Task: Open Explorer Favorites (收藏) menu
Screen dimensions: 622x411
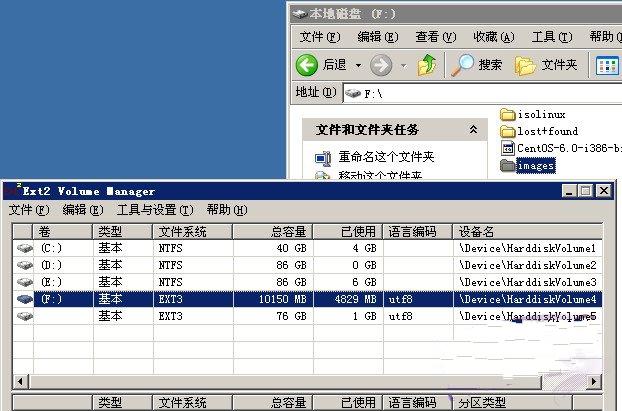Action: pos(494,37)
